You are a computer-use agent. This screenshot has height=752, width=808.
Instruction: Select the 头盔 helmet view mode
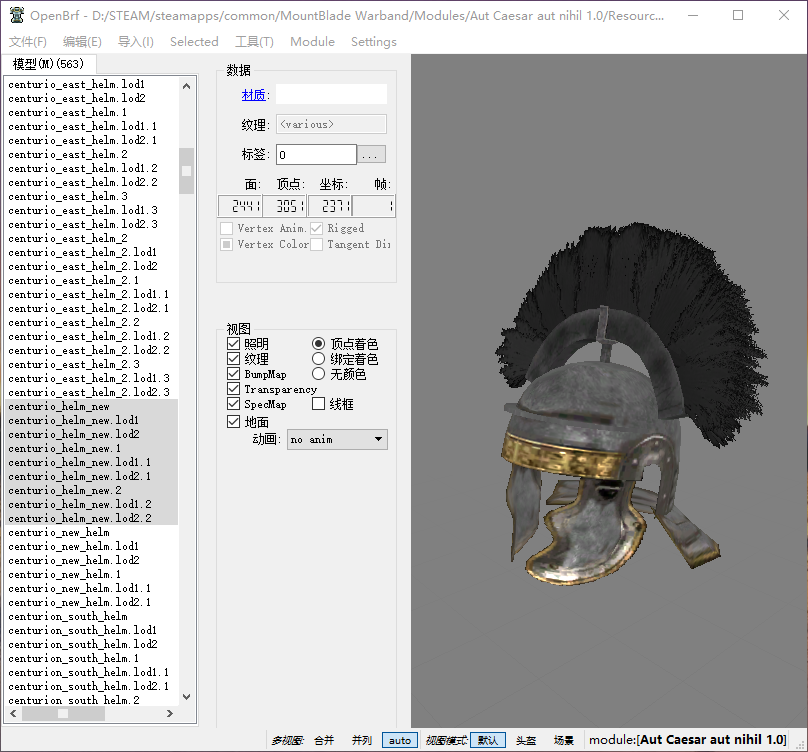point(526,741)
